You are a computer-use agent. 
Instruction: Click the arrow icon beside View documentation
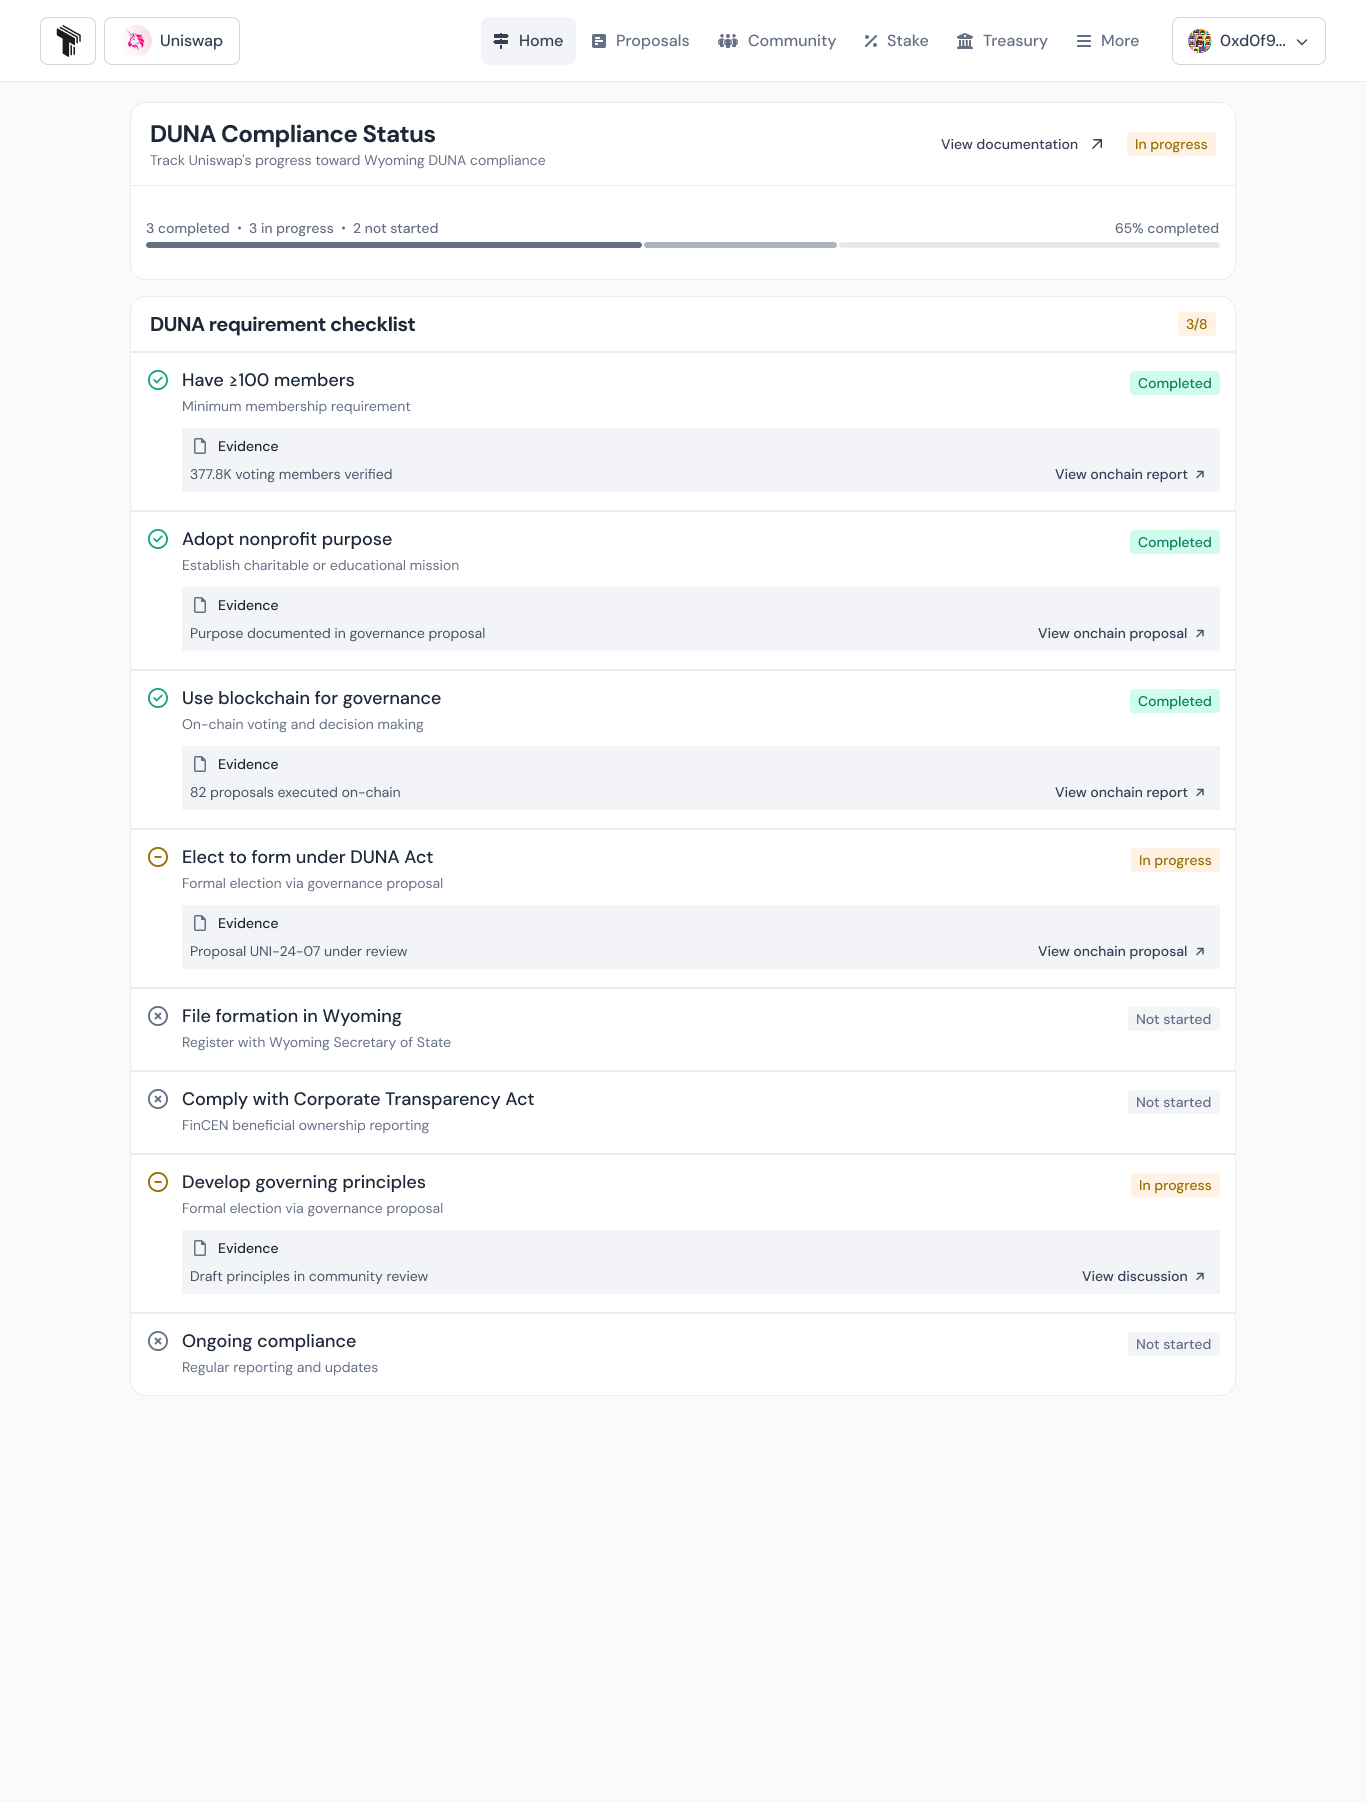pos(1097,144)
